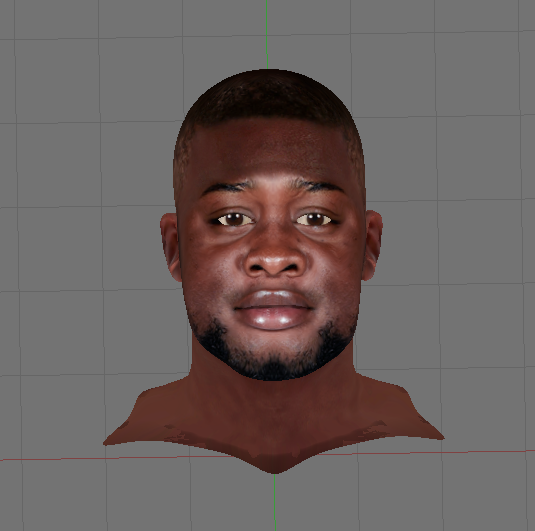535x531 pixels.
Task: Click the green axis line below the bust
Action: tap(275, 502)
